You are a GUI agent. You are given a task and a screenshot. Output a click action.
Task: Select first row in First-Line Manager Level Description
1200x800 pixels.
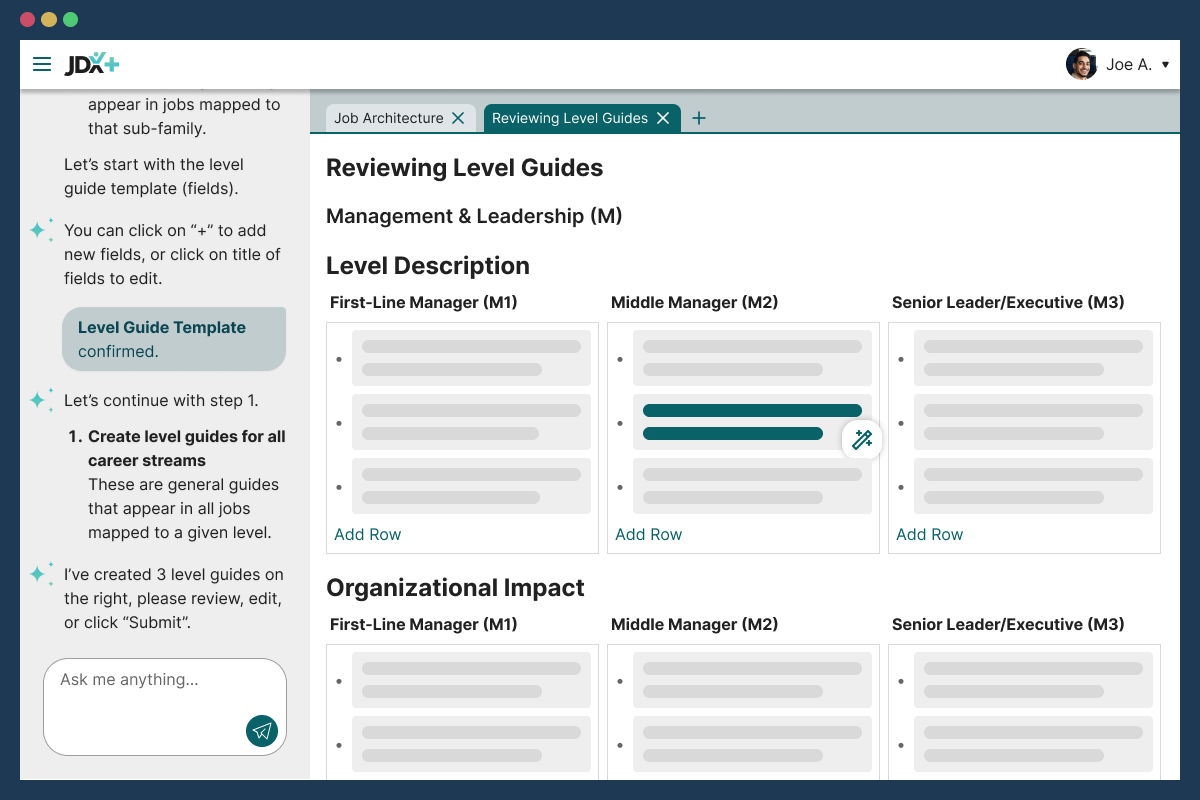click(471, 358)
